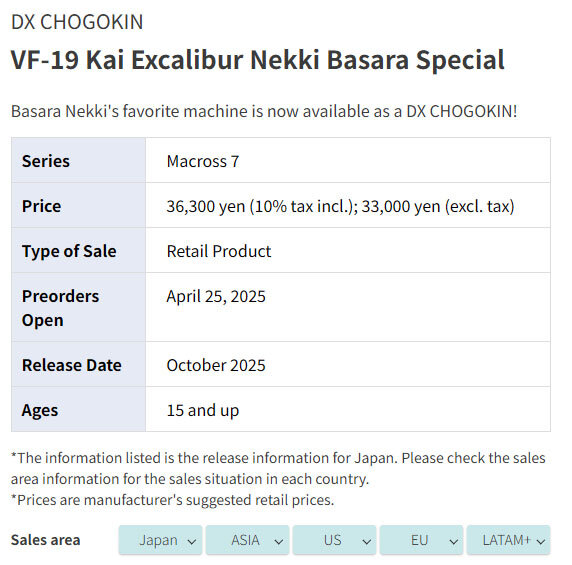Click the arrow icon beside LATAM+
572x565 pixels.
pos(541,542)
